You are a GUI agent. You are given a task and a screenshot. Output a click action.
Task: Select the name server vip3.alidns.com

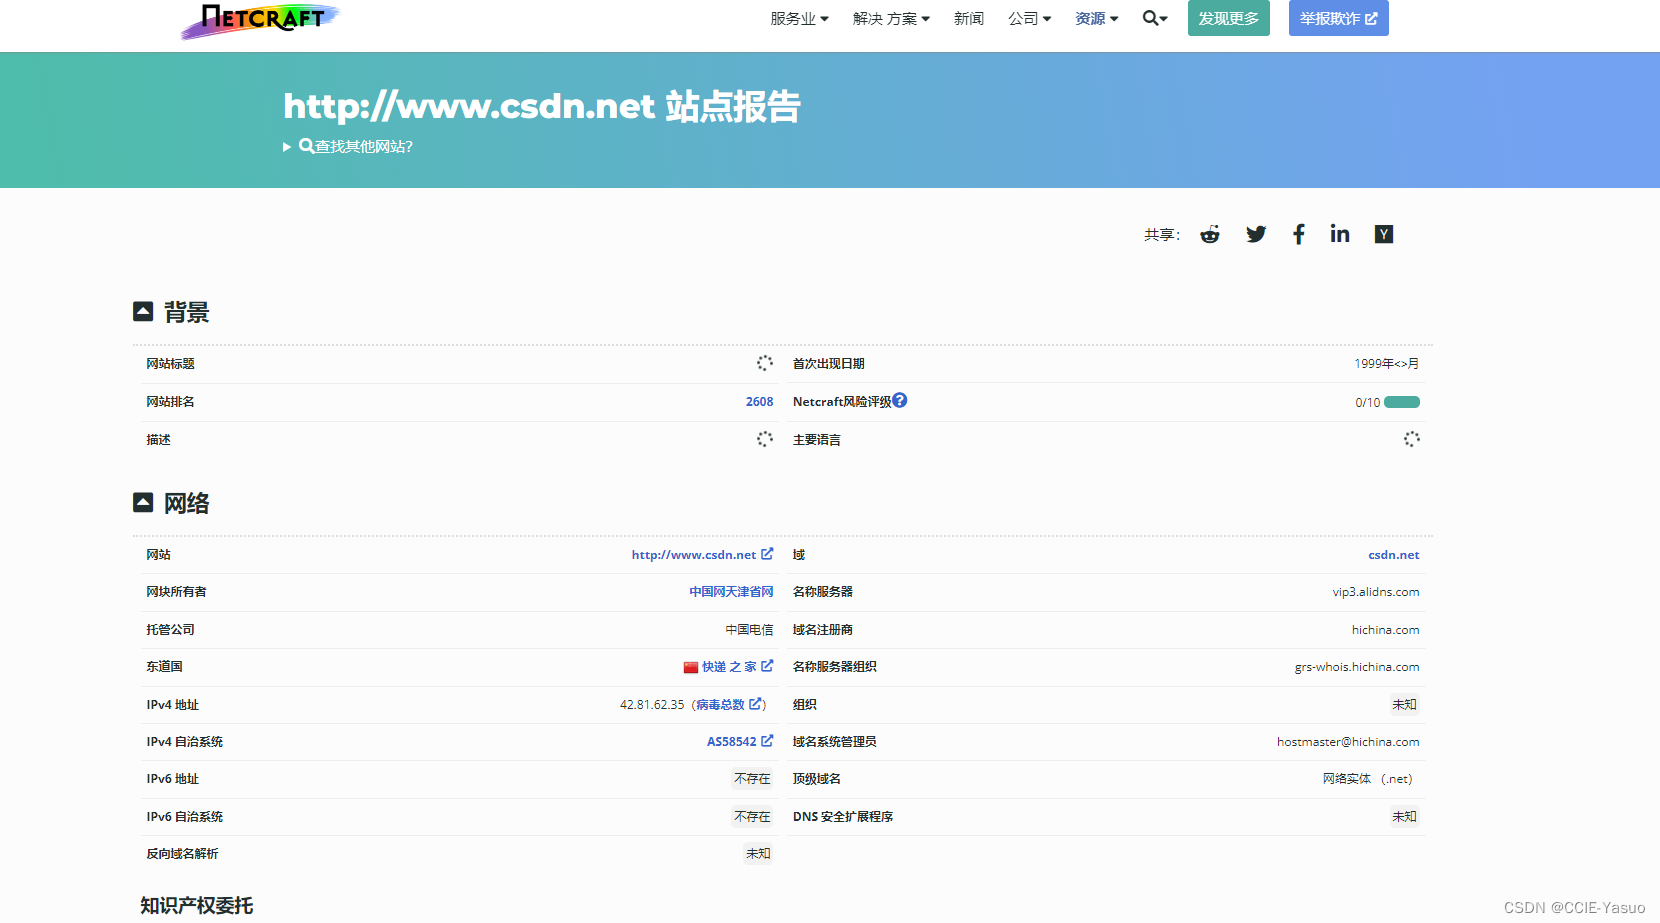(1376, 592)
